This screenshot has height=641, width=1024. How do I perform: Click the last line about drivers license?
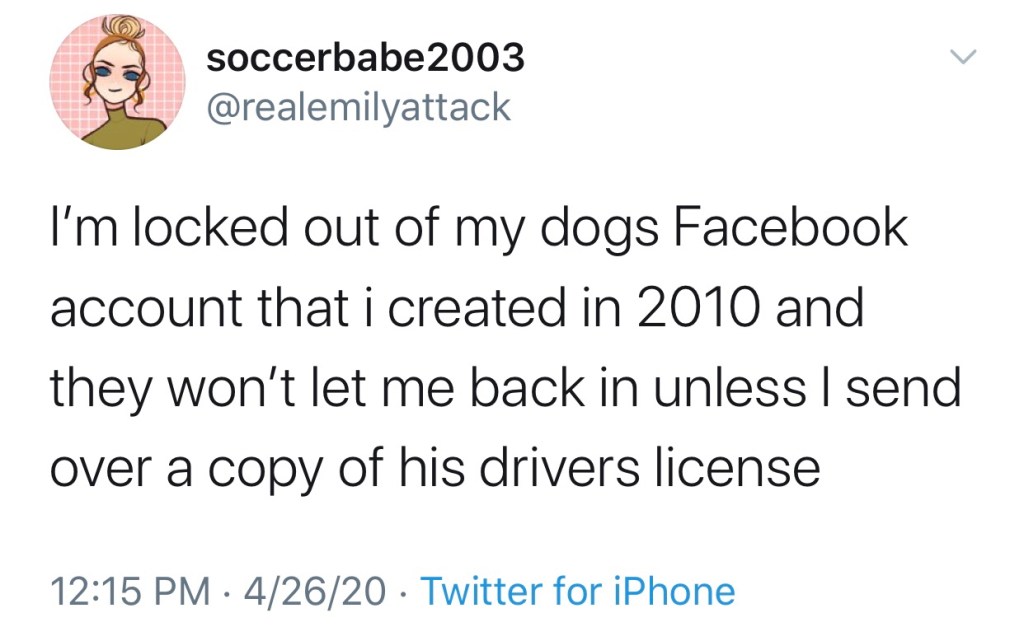435,465
